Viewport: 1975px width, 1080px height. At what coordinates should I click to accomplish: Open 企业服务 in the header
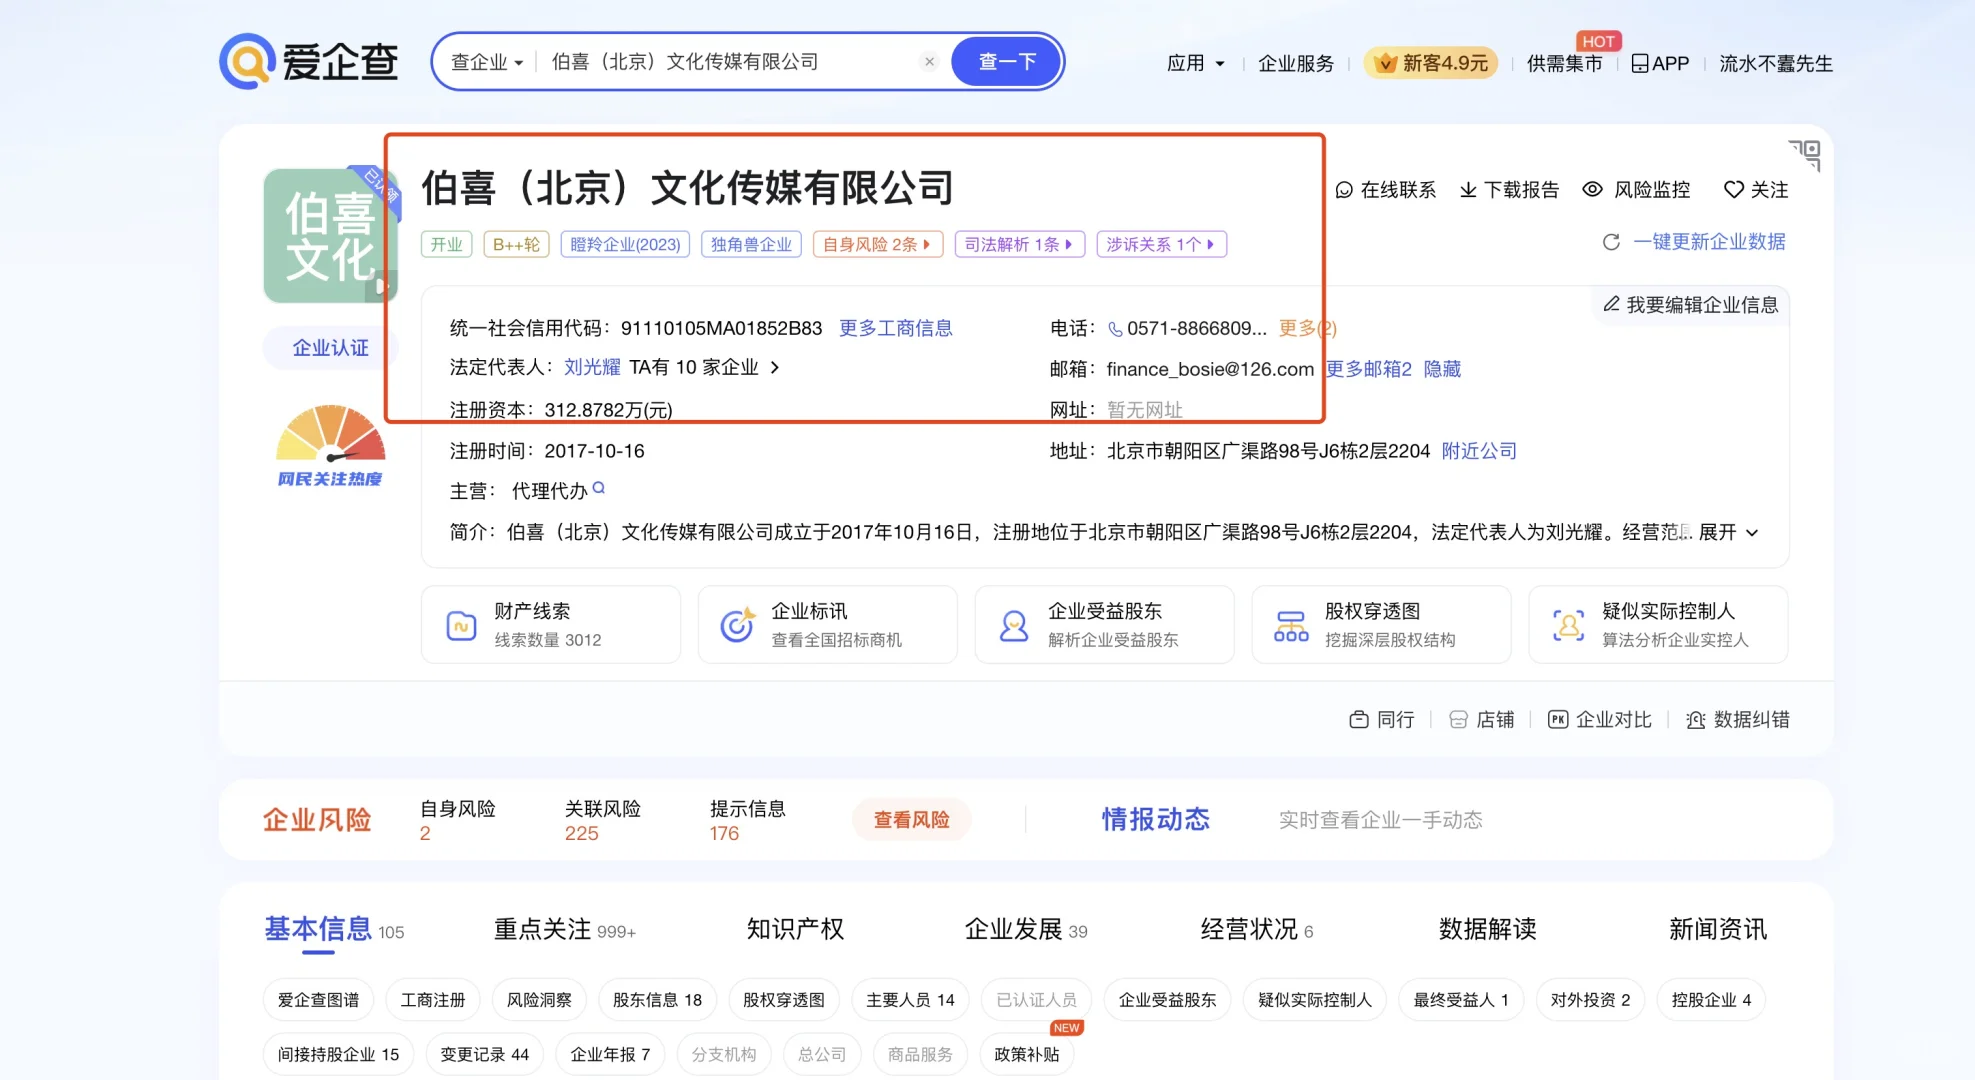(x=1296, y=63)
